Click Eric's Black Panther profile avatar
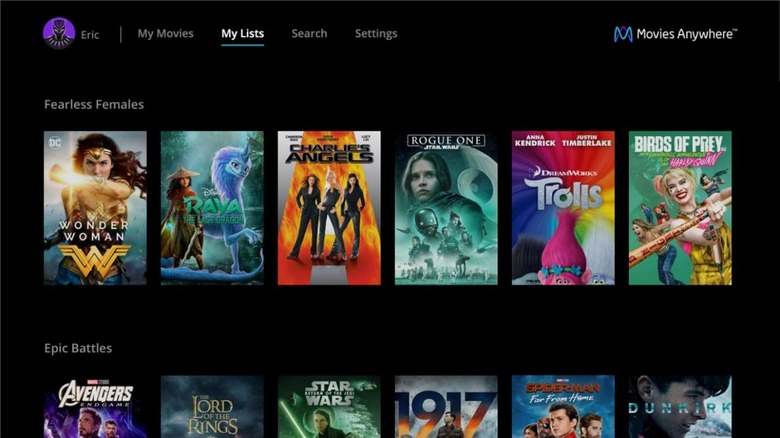 (x=59, y=33)
